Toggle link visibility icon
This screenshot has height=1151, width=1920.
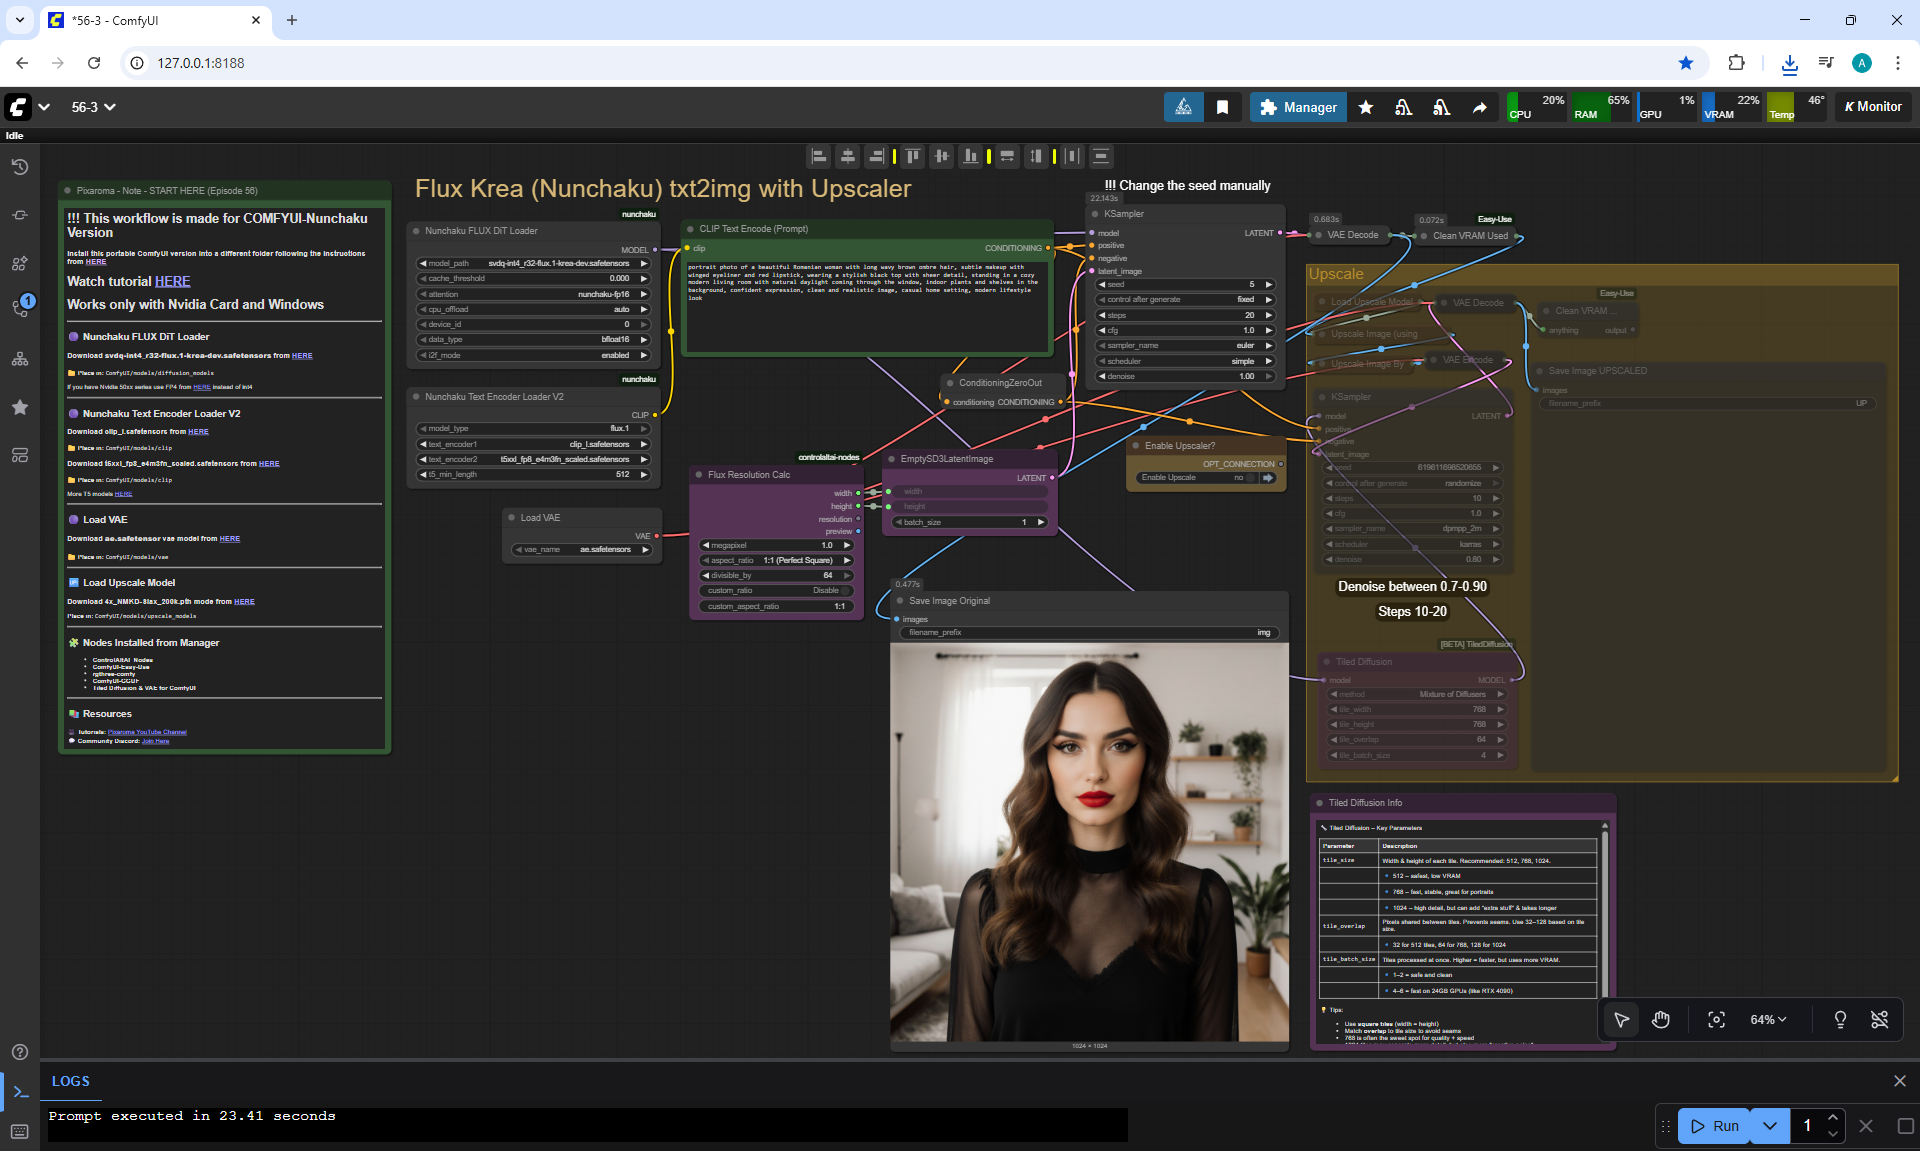1880,1019
